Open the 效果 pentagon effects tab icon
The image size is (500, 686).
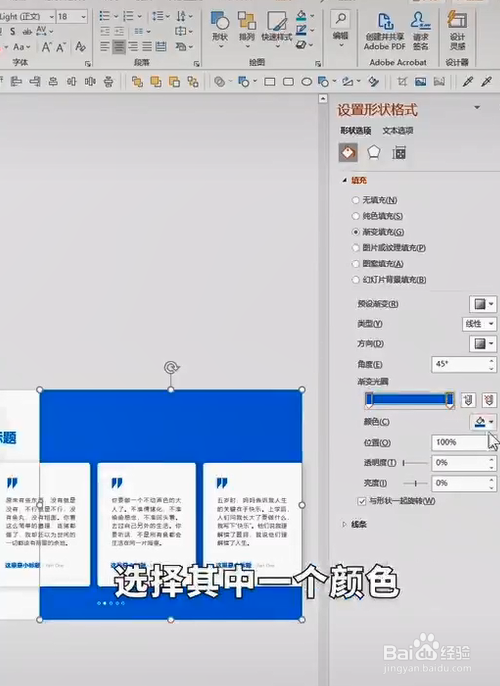(373, 153)
